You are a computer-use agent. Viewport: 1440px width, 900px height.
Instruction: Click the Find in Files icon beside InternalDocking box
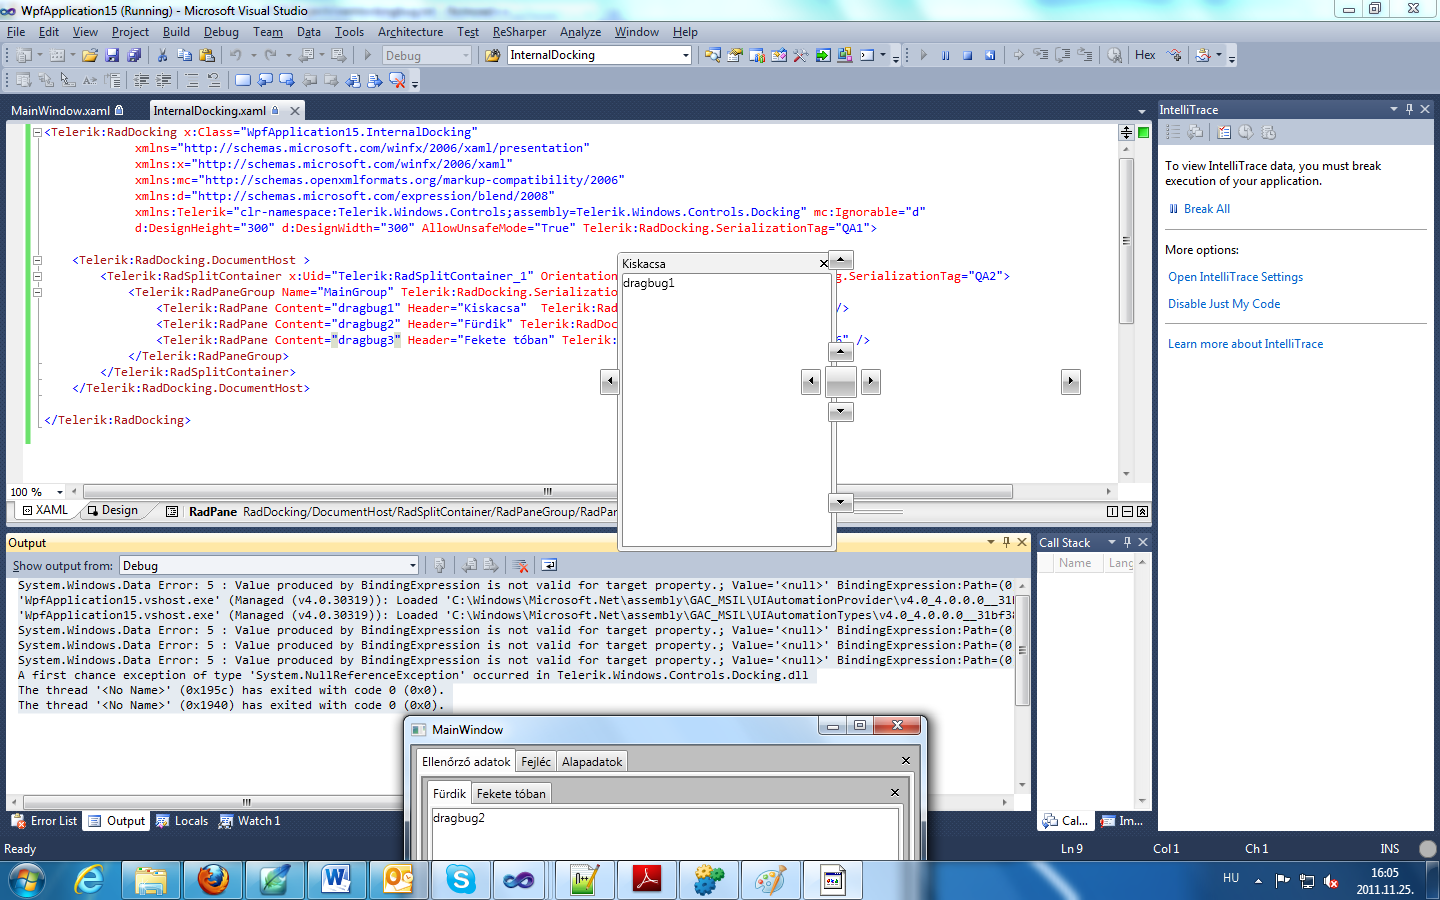tap(492, 56)
